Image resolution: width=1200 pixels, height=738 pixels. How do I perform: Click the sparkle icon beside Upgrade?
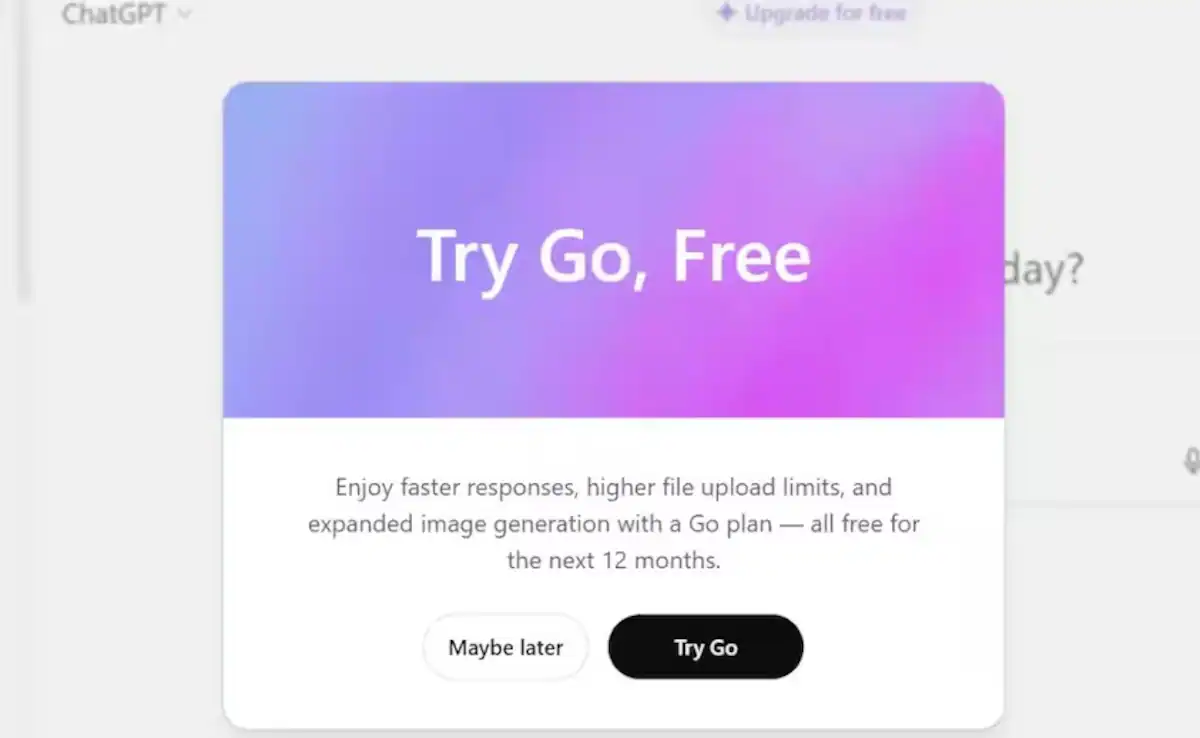point(727,13)
